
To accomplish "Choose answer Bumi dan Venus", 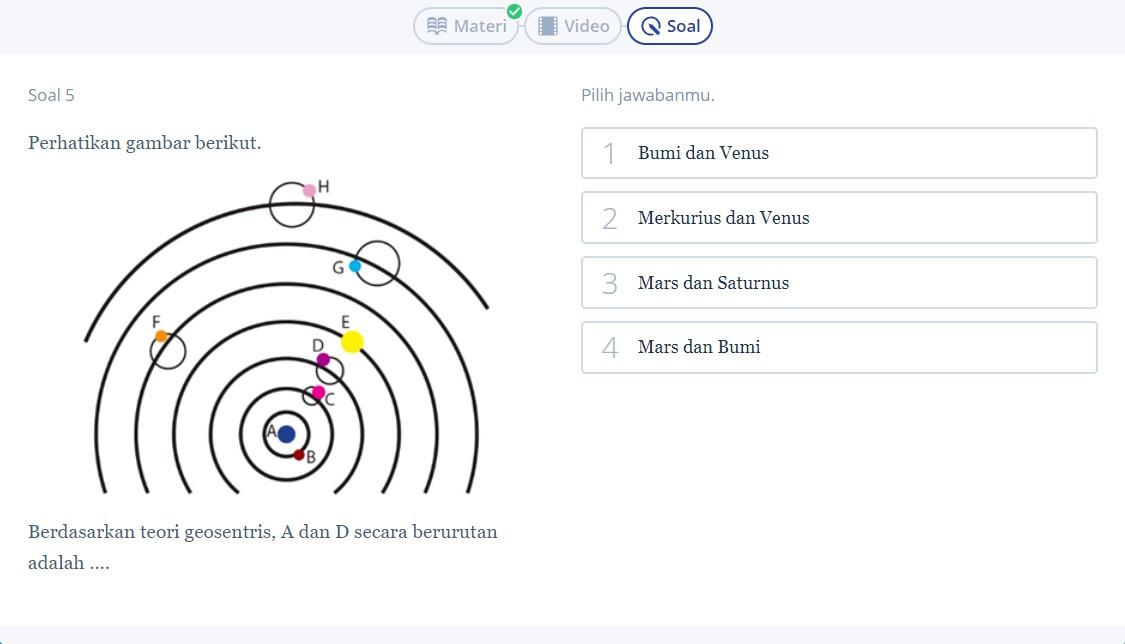I will [x=839, y=153].
